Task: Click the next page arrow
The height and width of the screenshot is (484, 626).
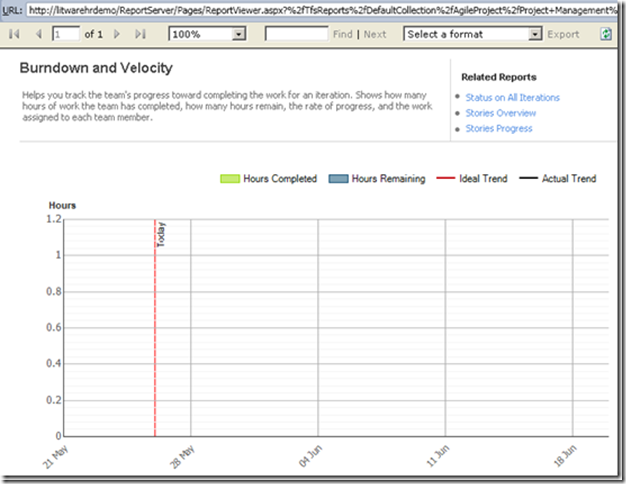Action: (117, 34)
